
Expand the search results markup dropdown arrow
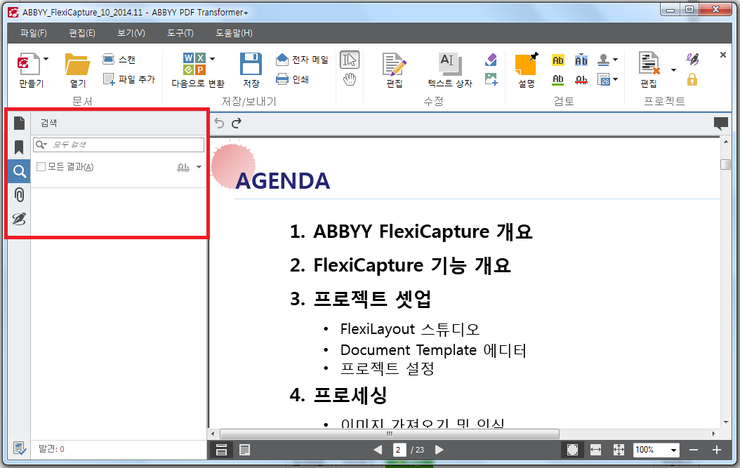click(x=199, y=167)
